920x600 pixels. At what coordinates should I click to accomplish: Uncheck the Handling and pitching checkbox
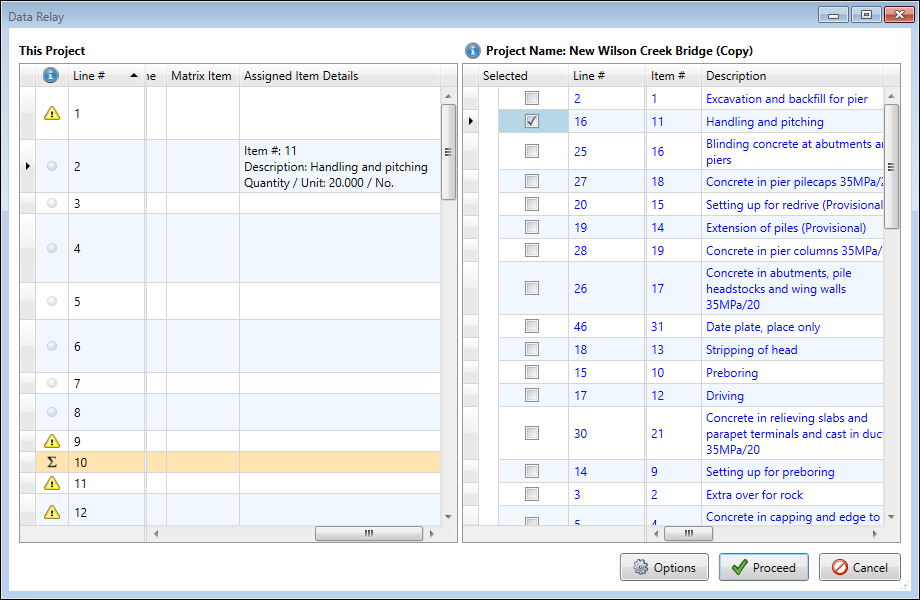pyautogui.click(x=532, y=121)
